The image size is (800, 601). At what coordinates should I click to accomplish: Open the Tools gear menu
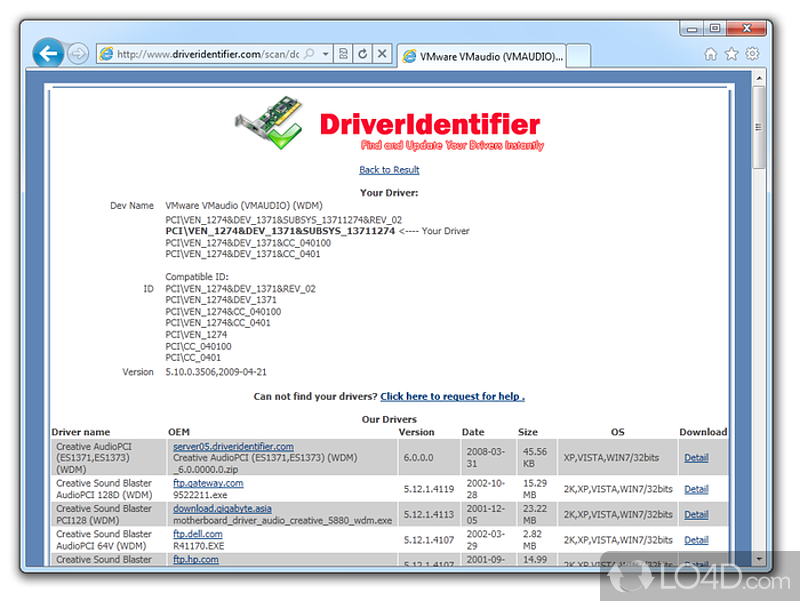click(752, 54)
